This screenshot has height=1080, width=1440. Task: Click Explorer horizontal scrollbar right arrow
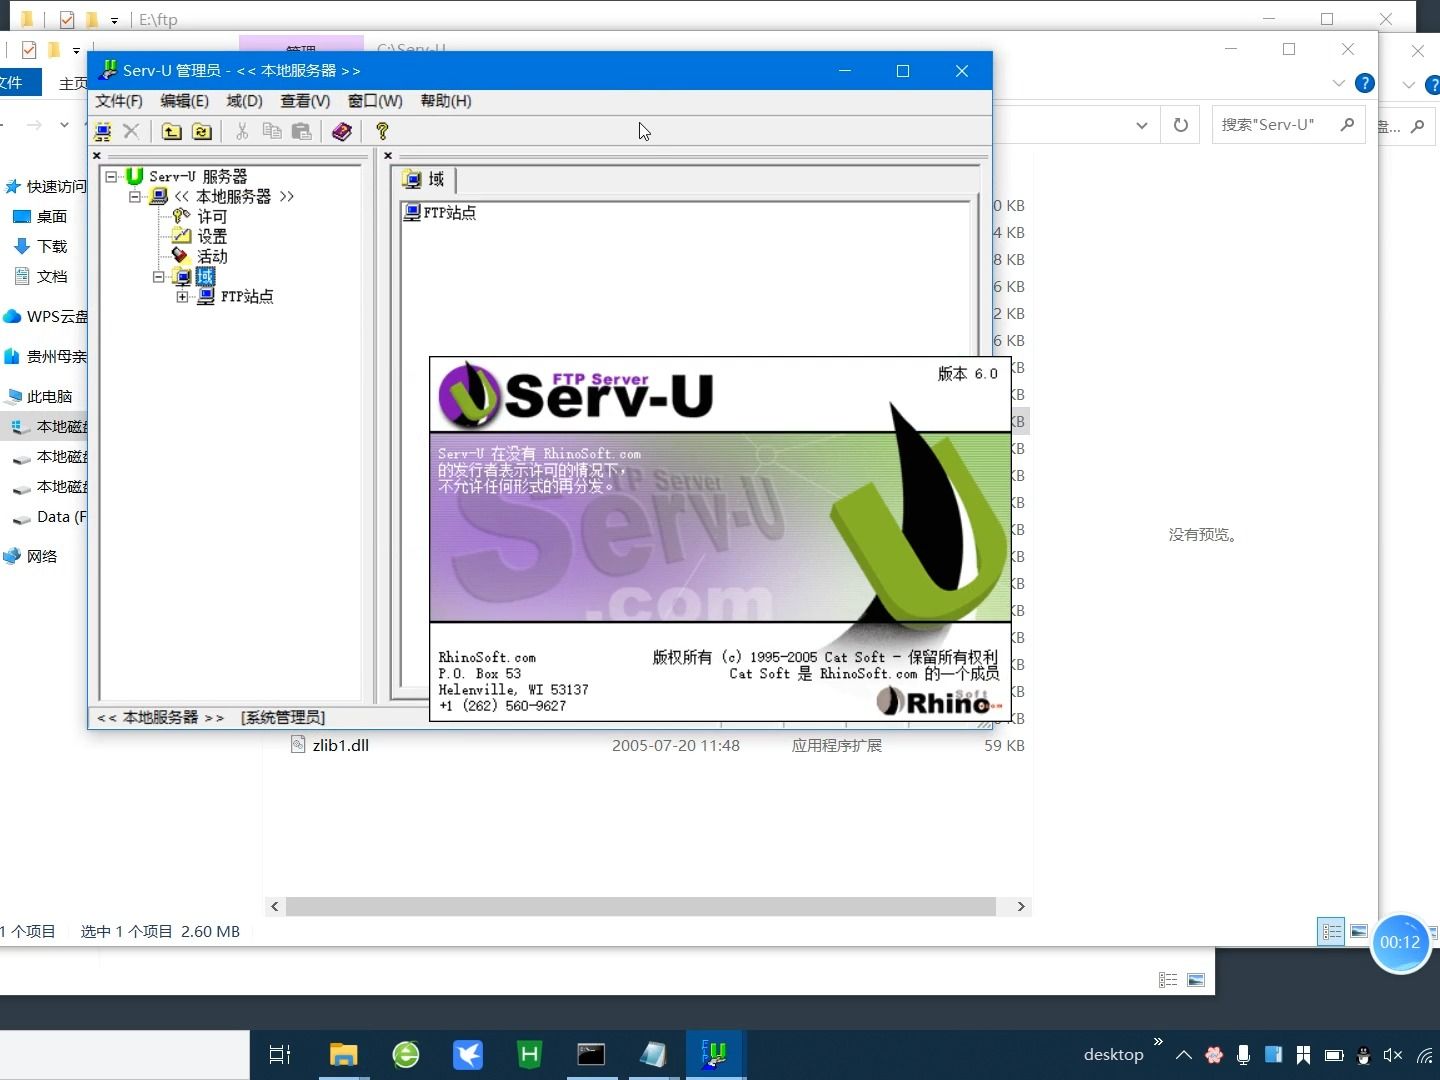[1021, 906]
